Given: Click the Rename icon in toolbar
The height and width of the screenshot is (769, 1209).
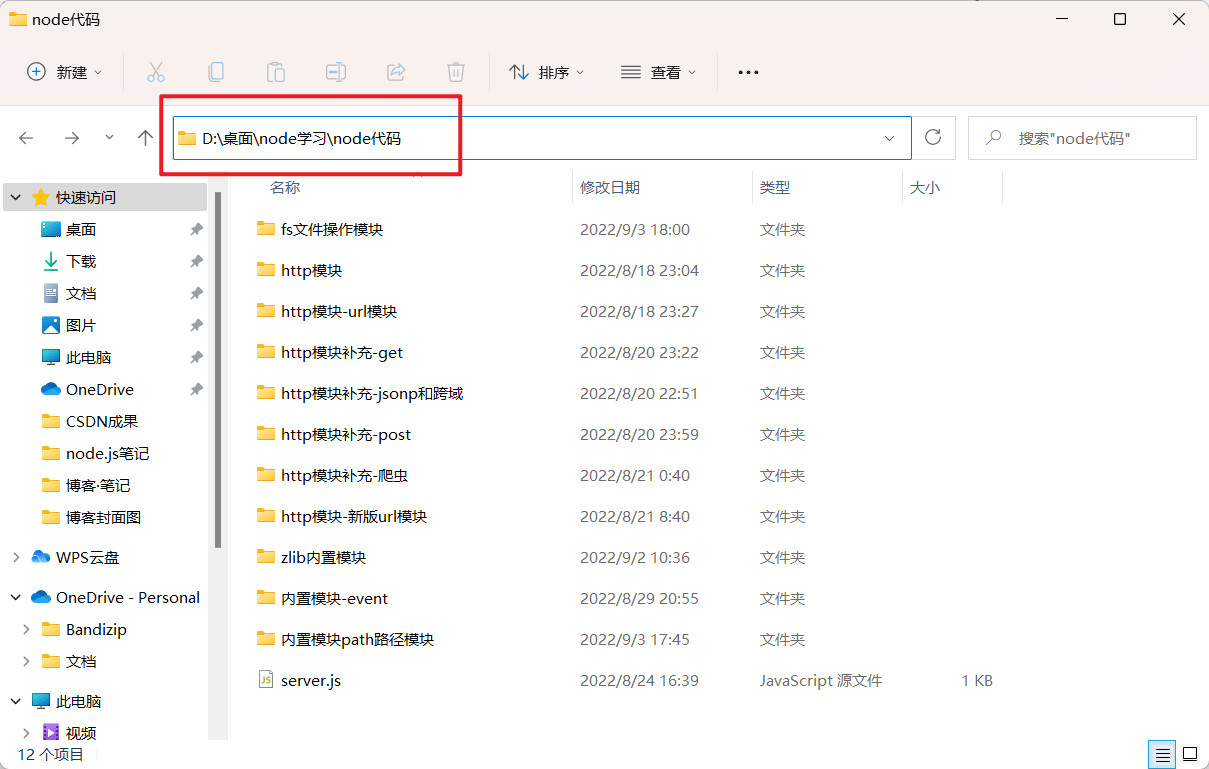Looking at the screenshot, I should [x=335, y=72].
